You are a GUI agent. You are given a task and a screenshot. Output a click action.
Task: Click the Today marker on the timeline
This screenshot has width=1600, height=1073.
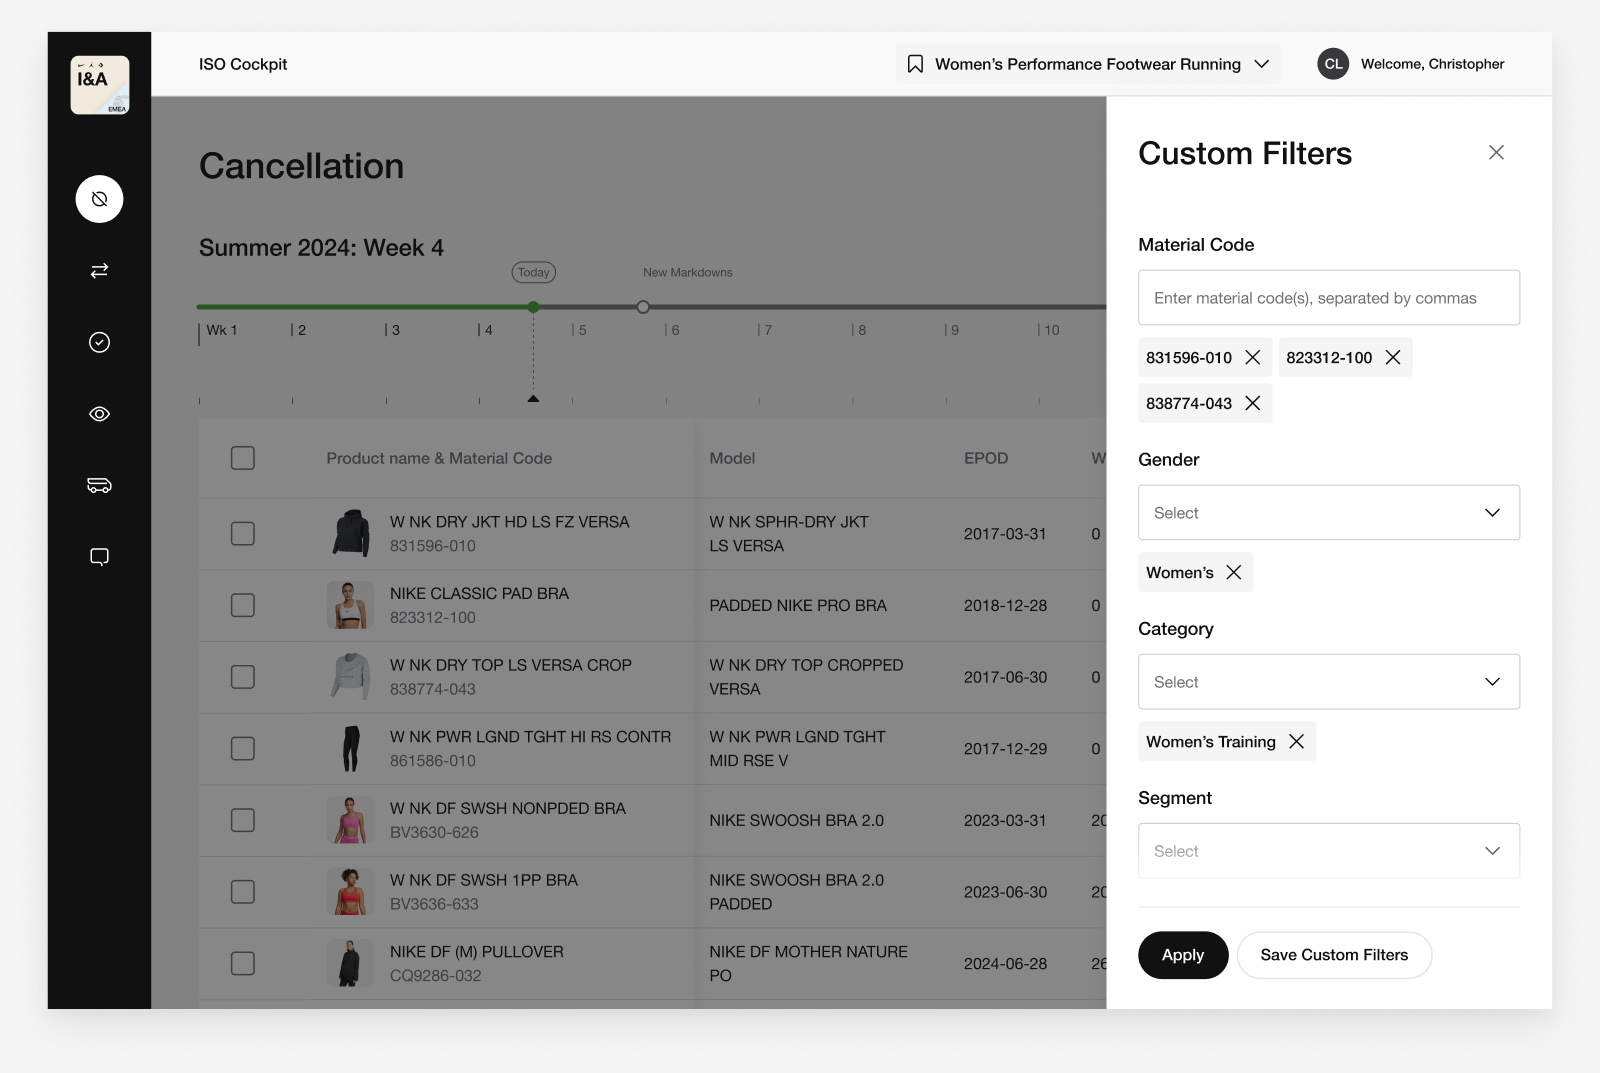point(534,272)
